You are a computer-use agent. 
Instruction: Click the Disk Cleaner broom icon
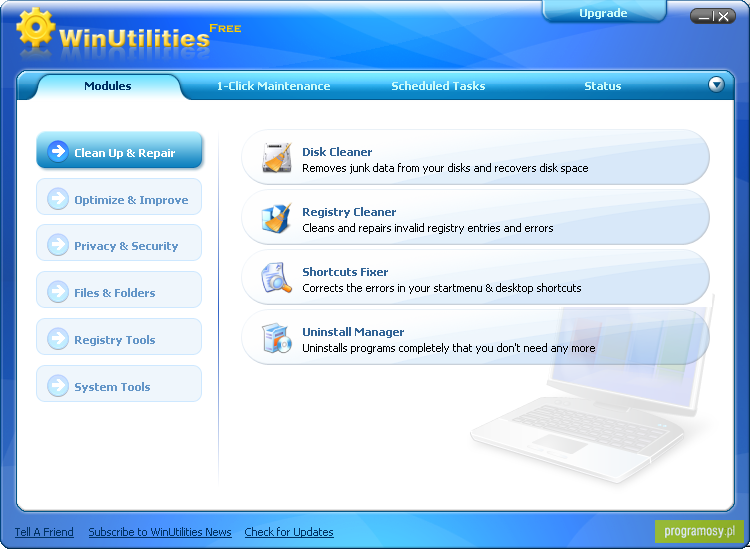[x=277, y=157]
